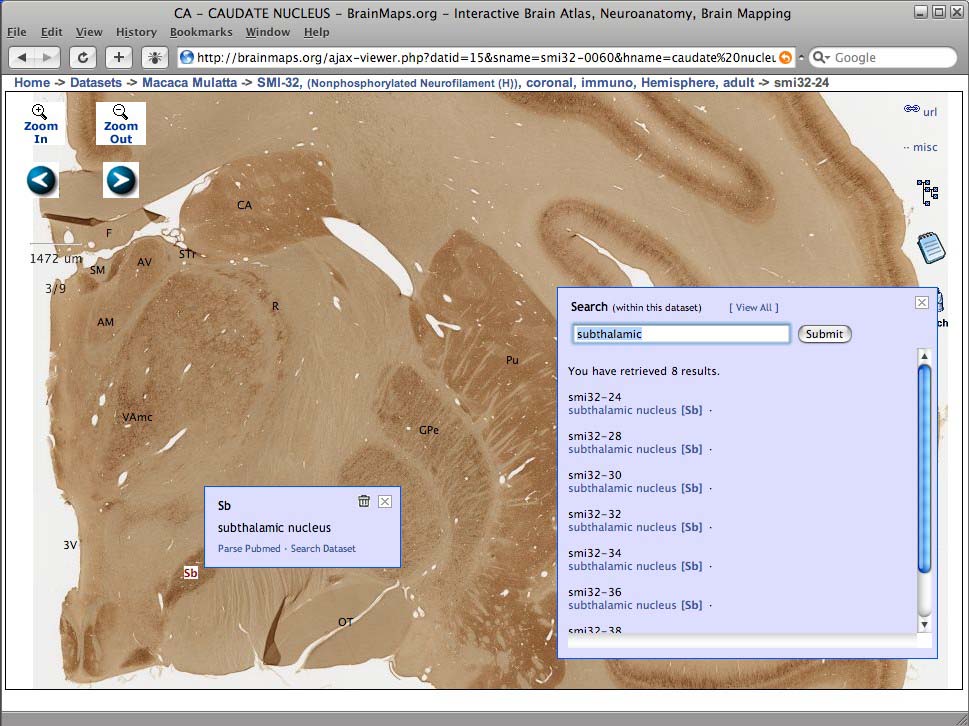Click the smi32-24 breadcrumb link
This screenshot has width=969, height=726.
pyautogui.click(x=802, y=83)
